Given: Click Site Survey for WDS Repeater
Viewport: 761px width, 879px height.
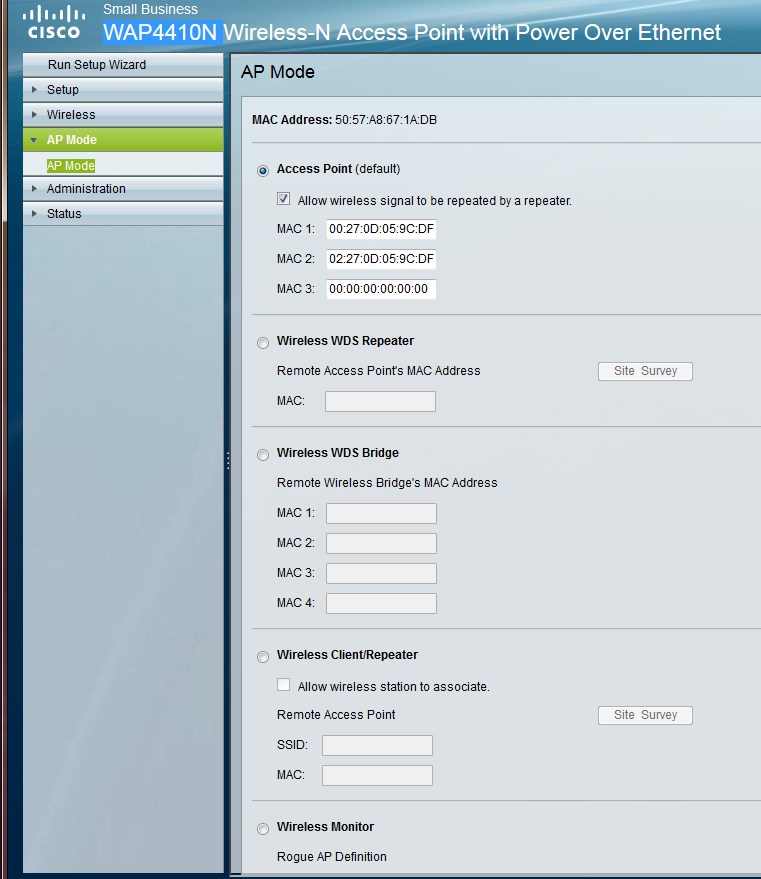Looking at the screenshot, I should tap(645, 371).
